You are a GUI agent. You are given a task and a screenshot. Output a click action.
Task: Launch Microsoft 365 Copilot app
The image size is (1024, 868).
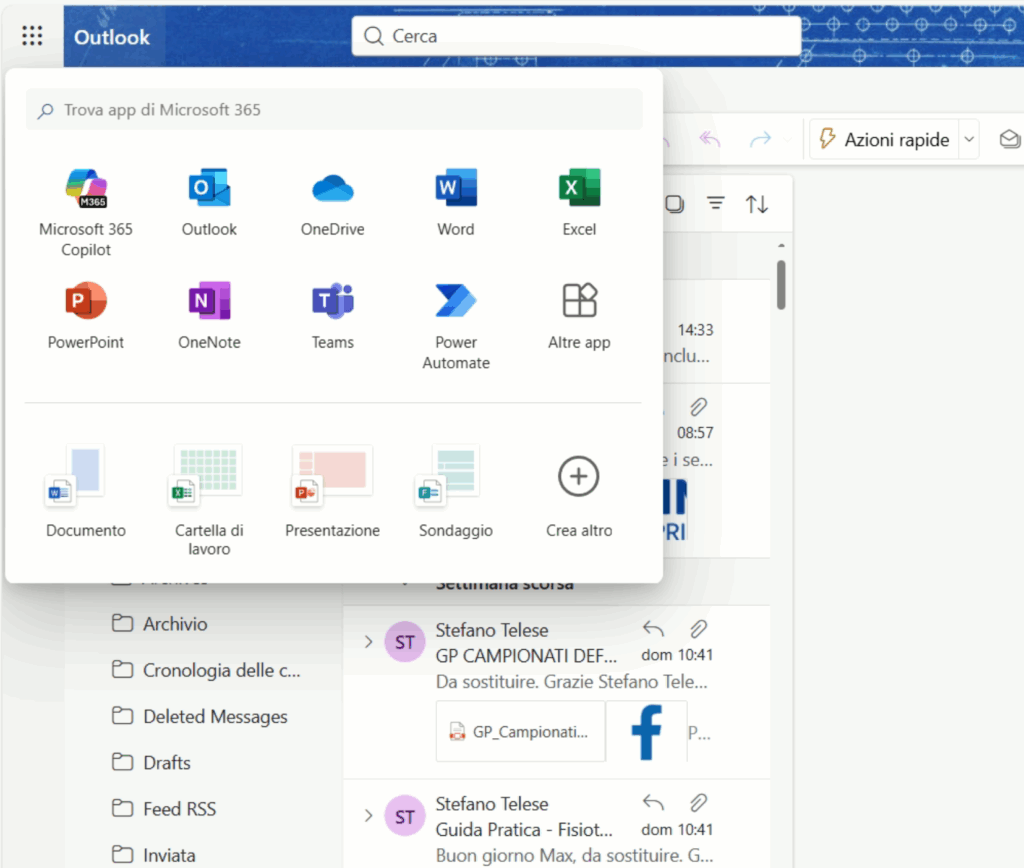(86, 212)
